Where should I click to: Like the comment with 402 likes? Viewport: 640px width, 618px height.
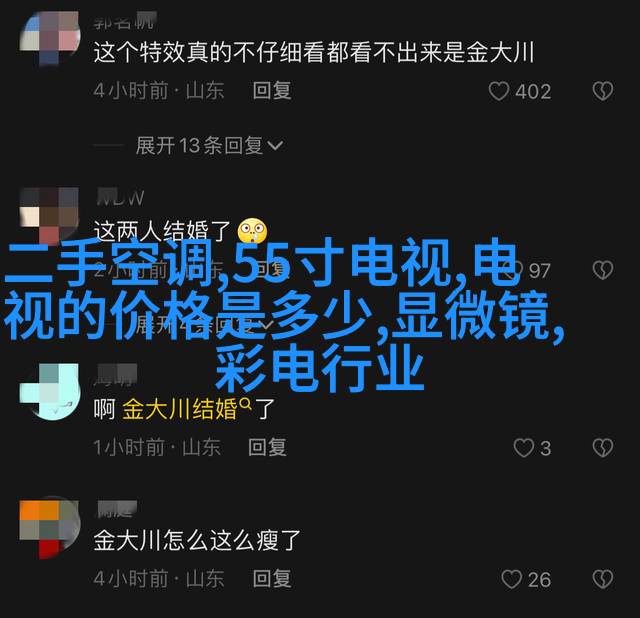tap(499, 91)
